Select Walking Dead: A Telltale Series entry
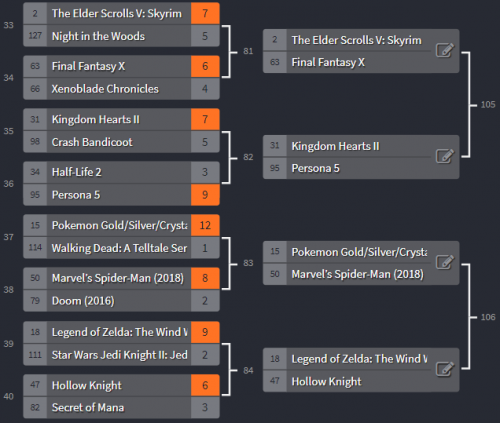Image resolution: width=500 pixels, height=423 pixels. point(121,248)
